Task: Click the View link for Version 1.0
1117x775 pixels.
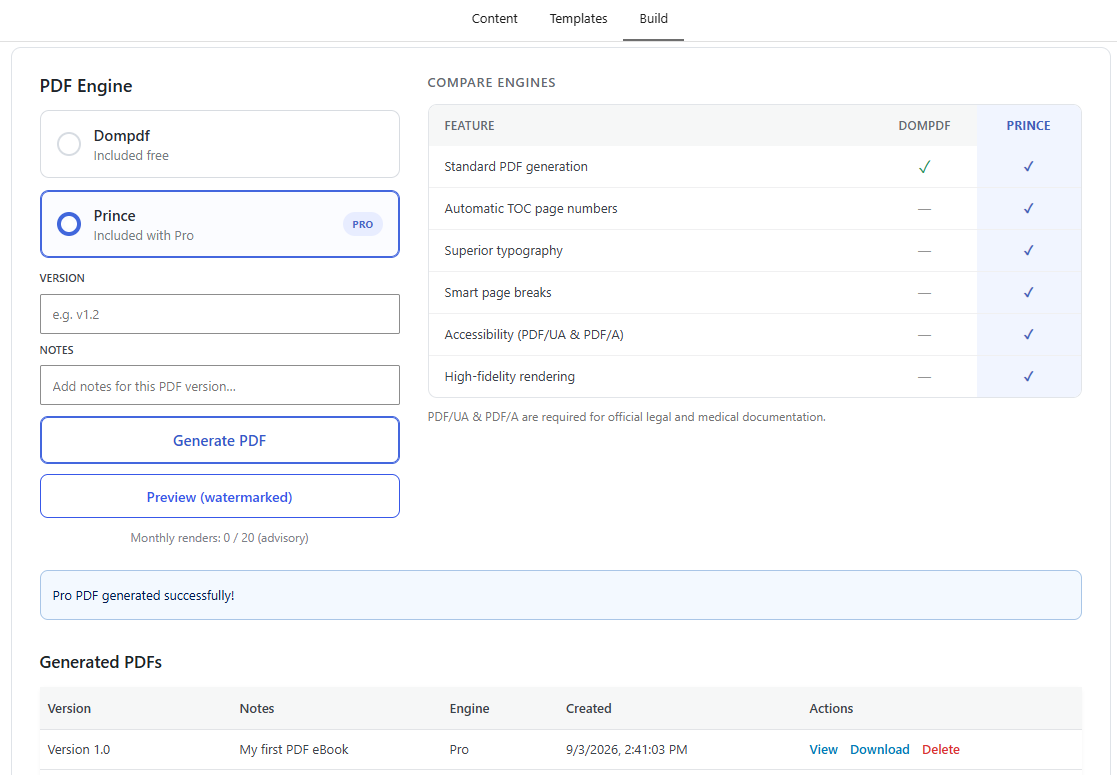Action: tap(824, 749)
